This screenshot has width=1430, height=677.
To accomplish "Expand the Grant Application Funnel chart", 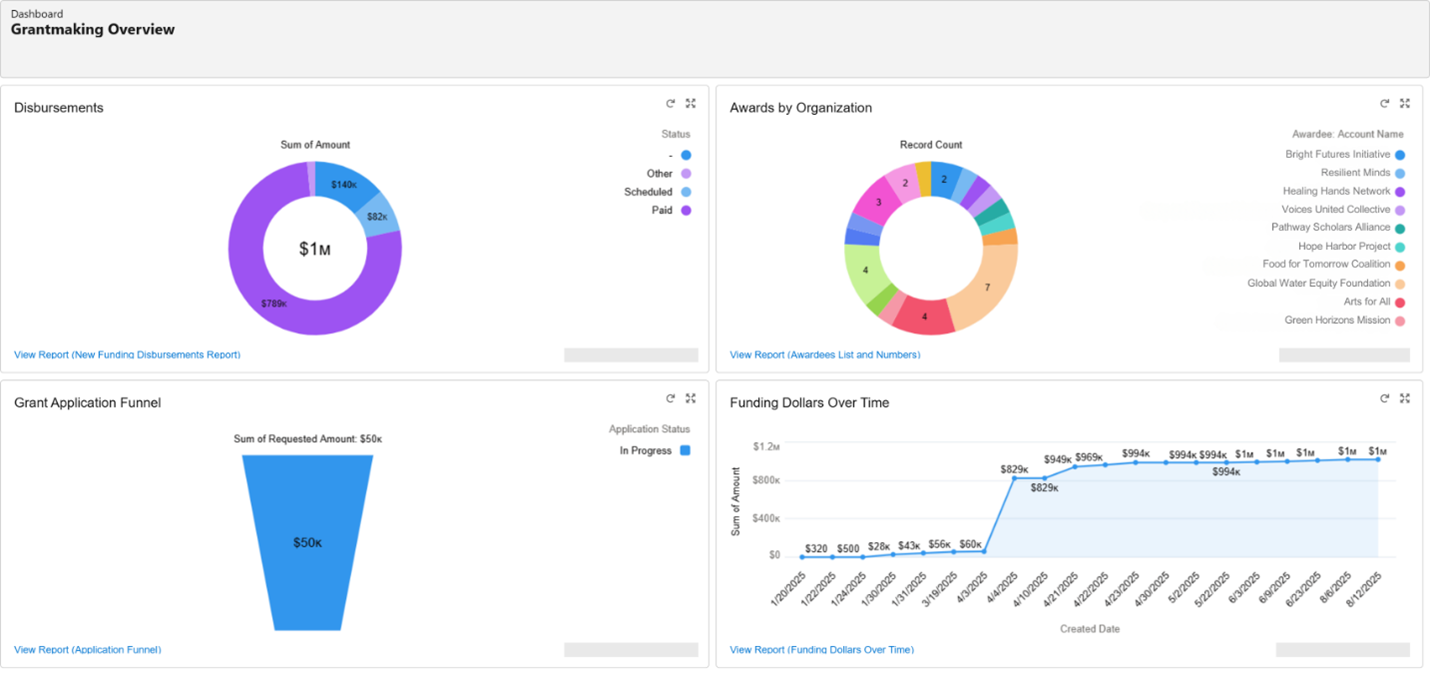I will point(690,398).
